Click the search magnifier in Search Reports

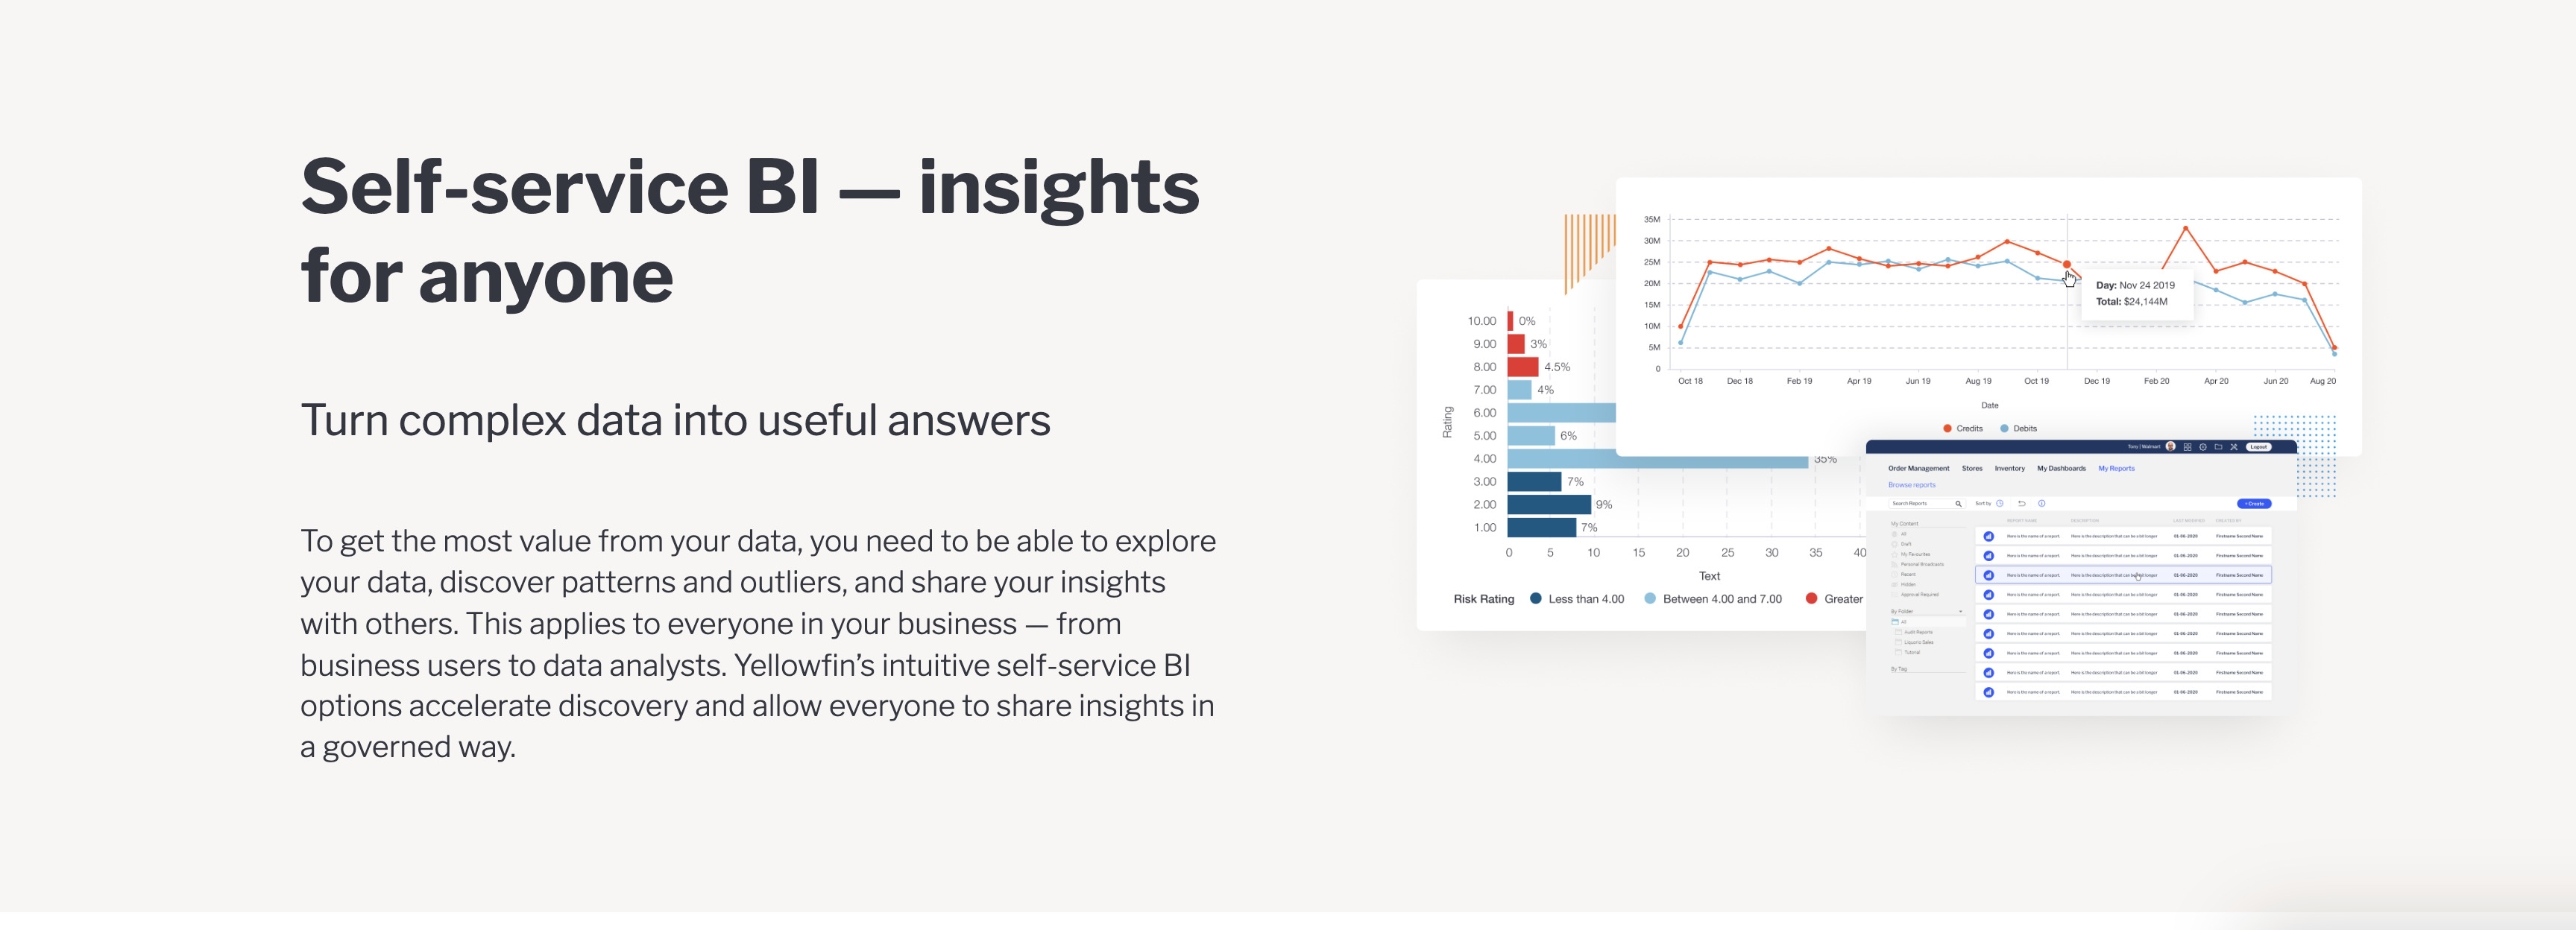[x=1959, y=504]
